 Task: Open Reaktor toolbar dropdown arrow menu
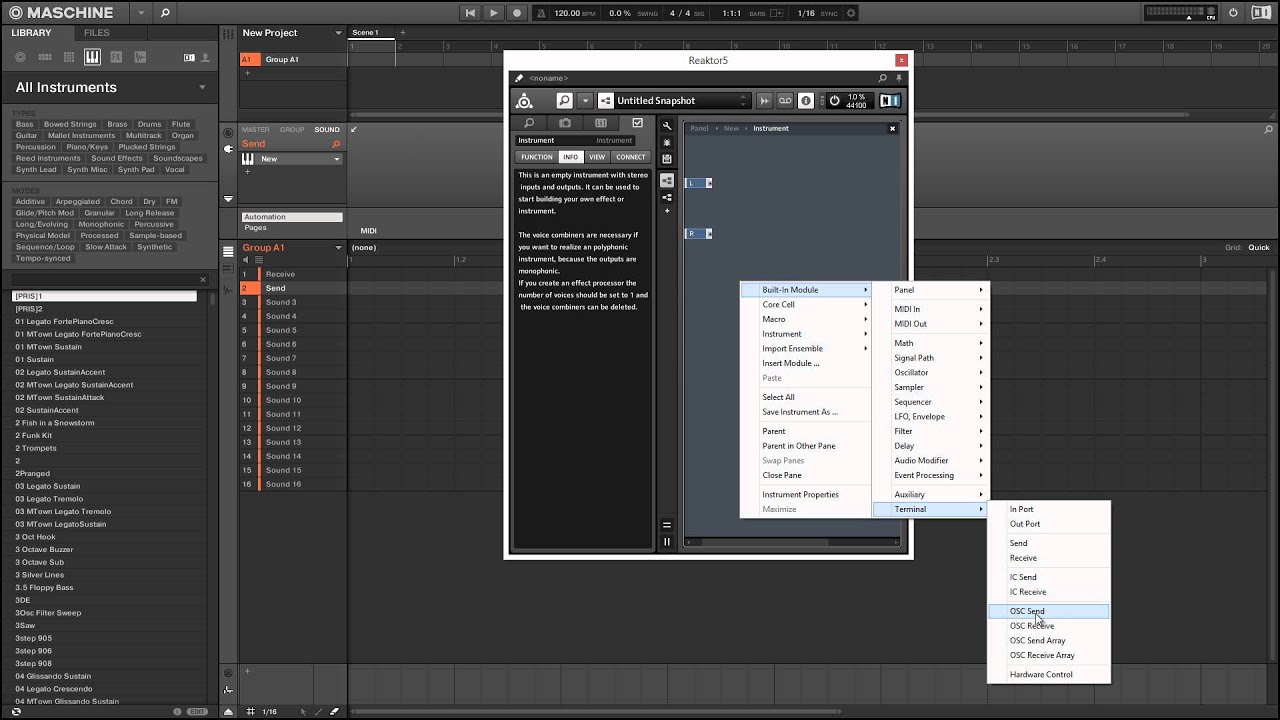point(586,101)
